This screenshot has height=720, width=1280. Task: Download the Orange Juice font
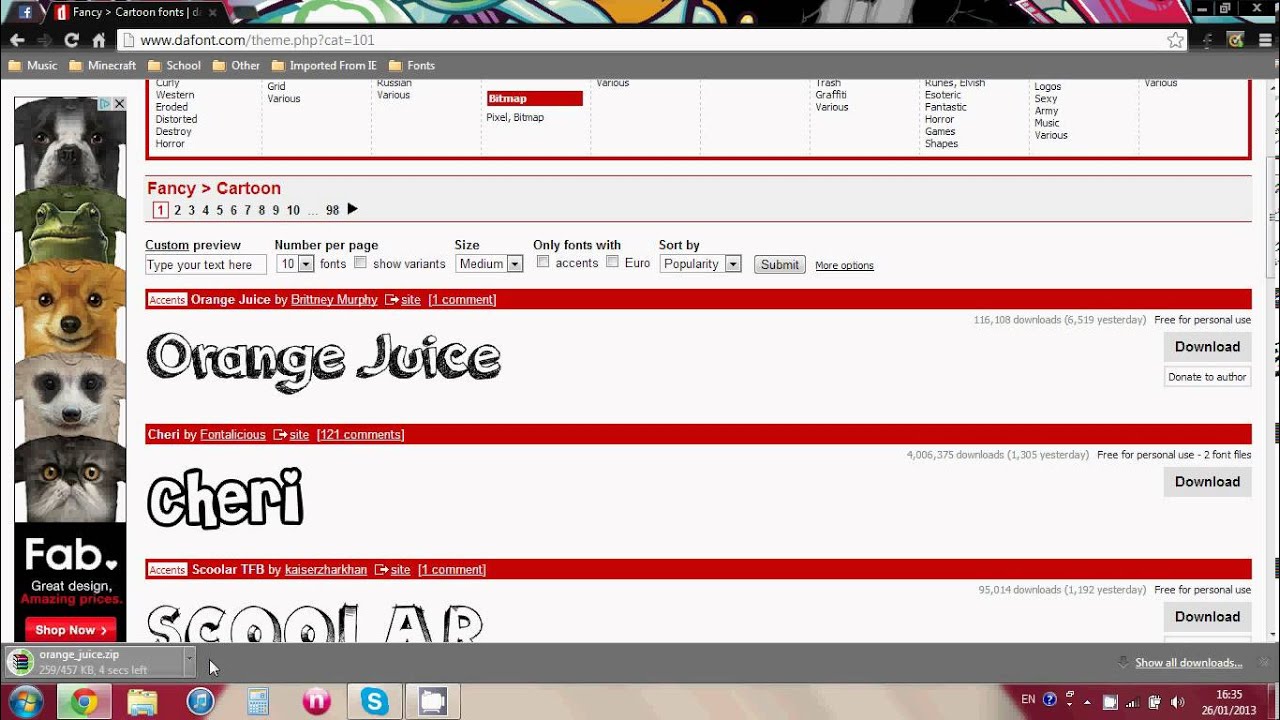click(1207, 347)
